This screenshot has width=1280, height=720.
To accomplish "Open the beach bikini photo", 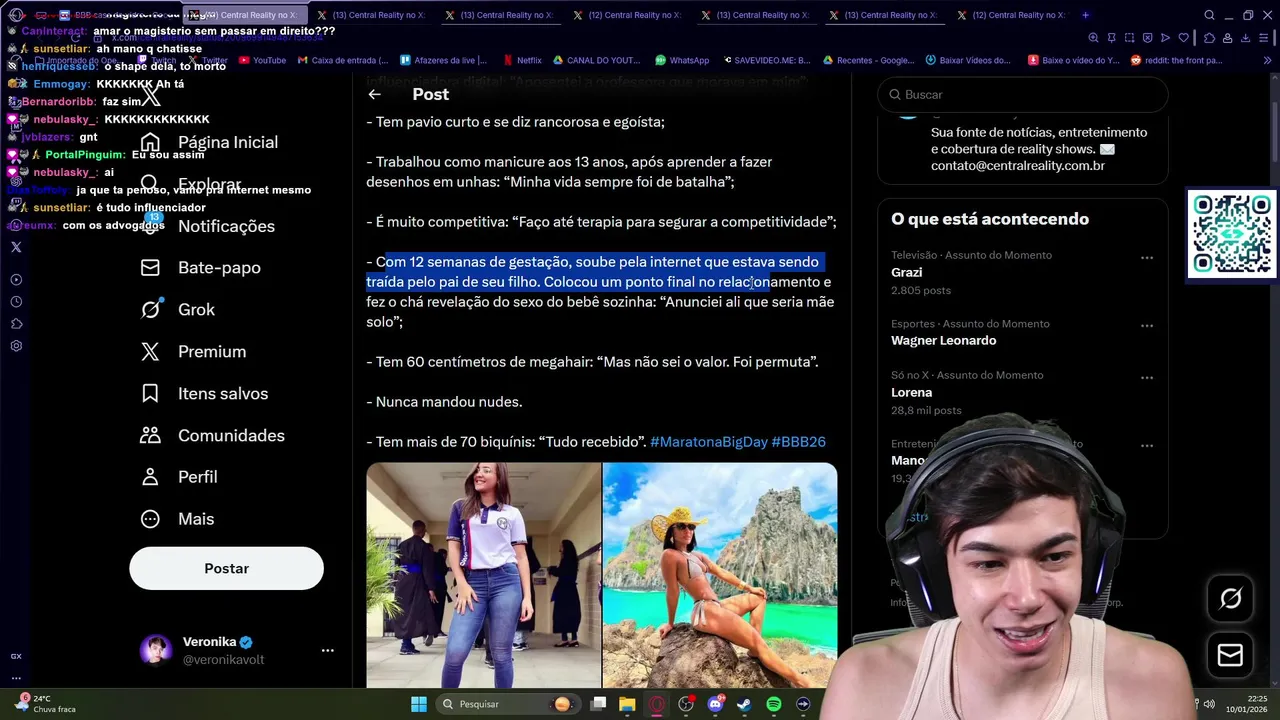I will (x=720, y=575).
